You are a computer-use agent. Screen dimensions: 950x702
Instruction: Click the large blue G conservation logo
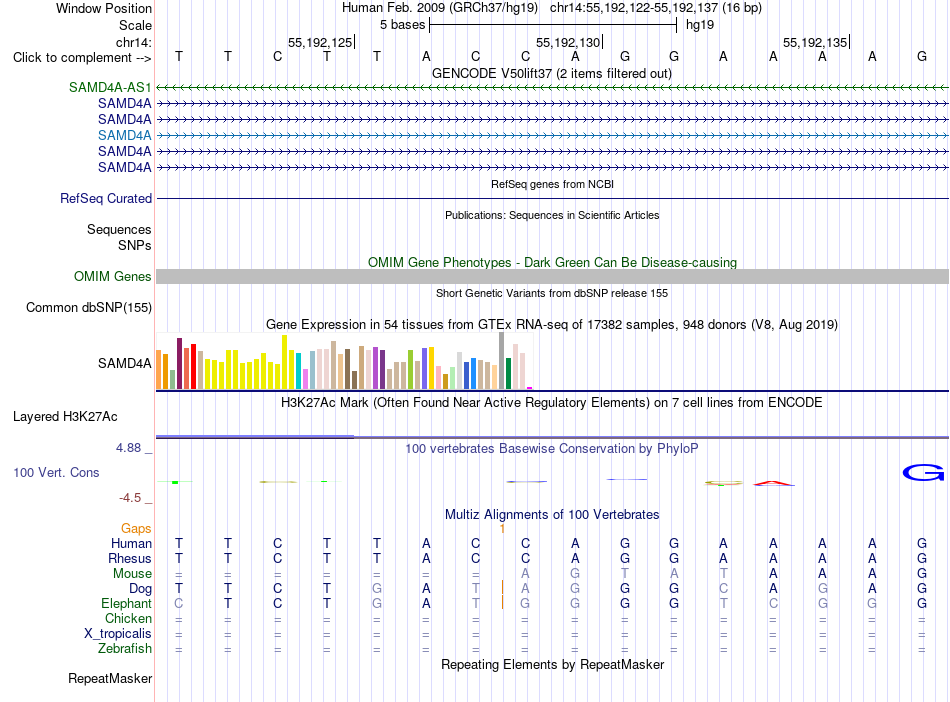pos(923,472)
